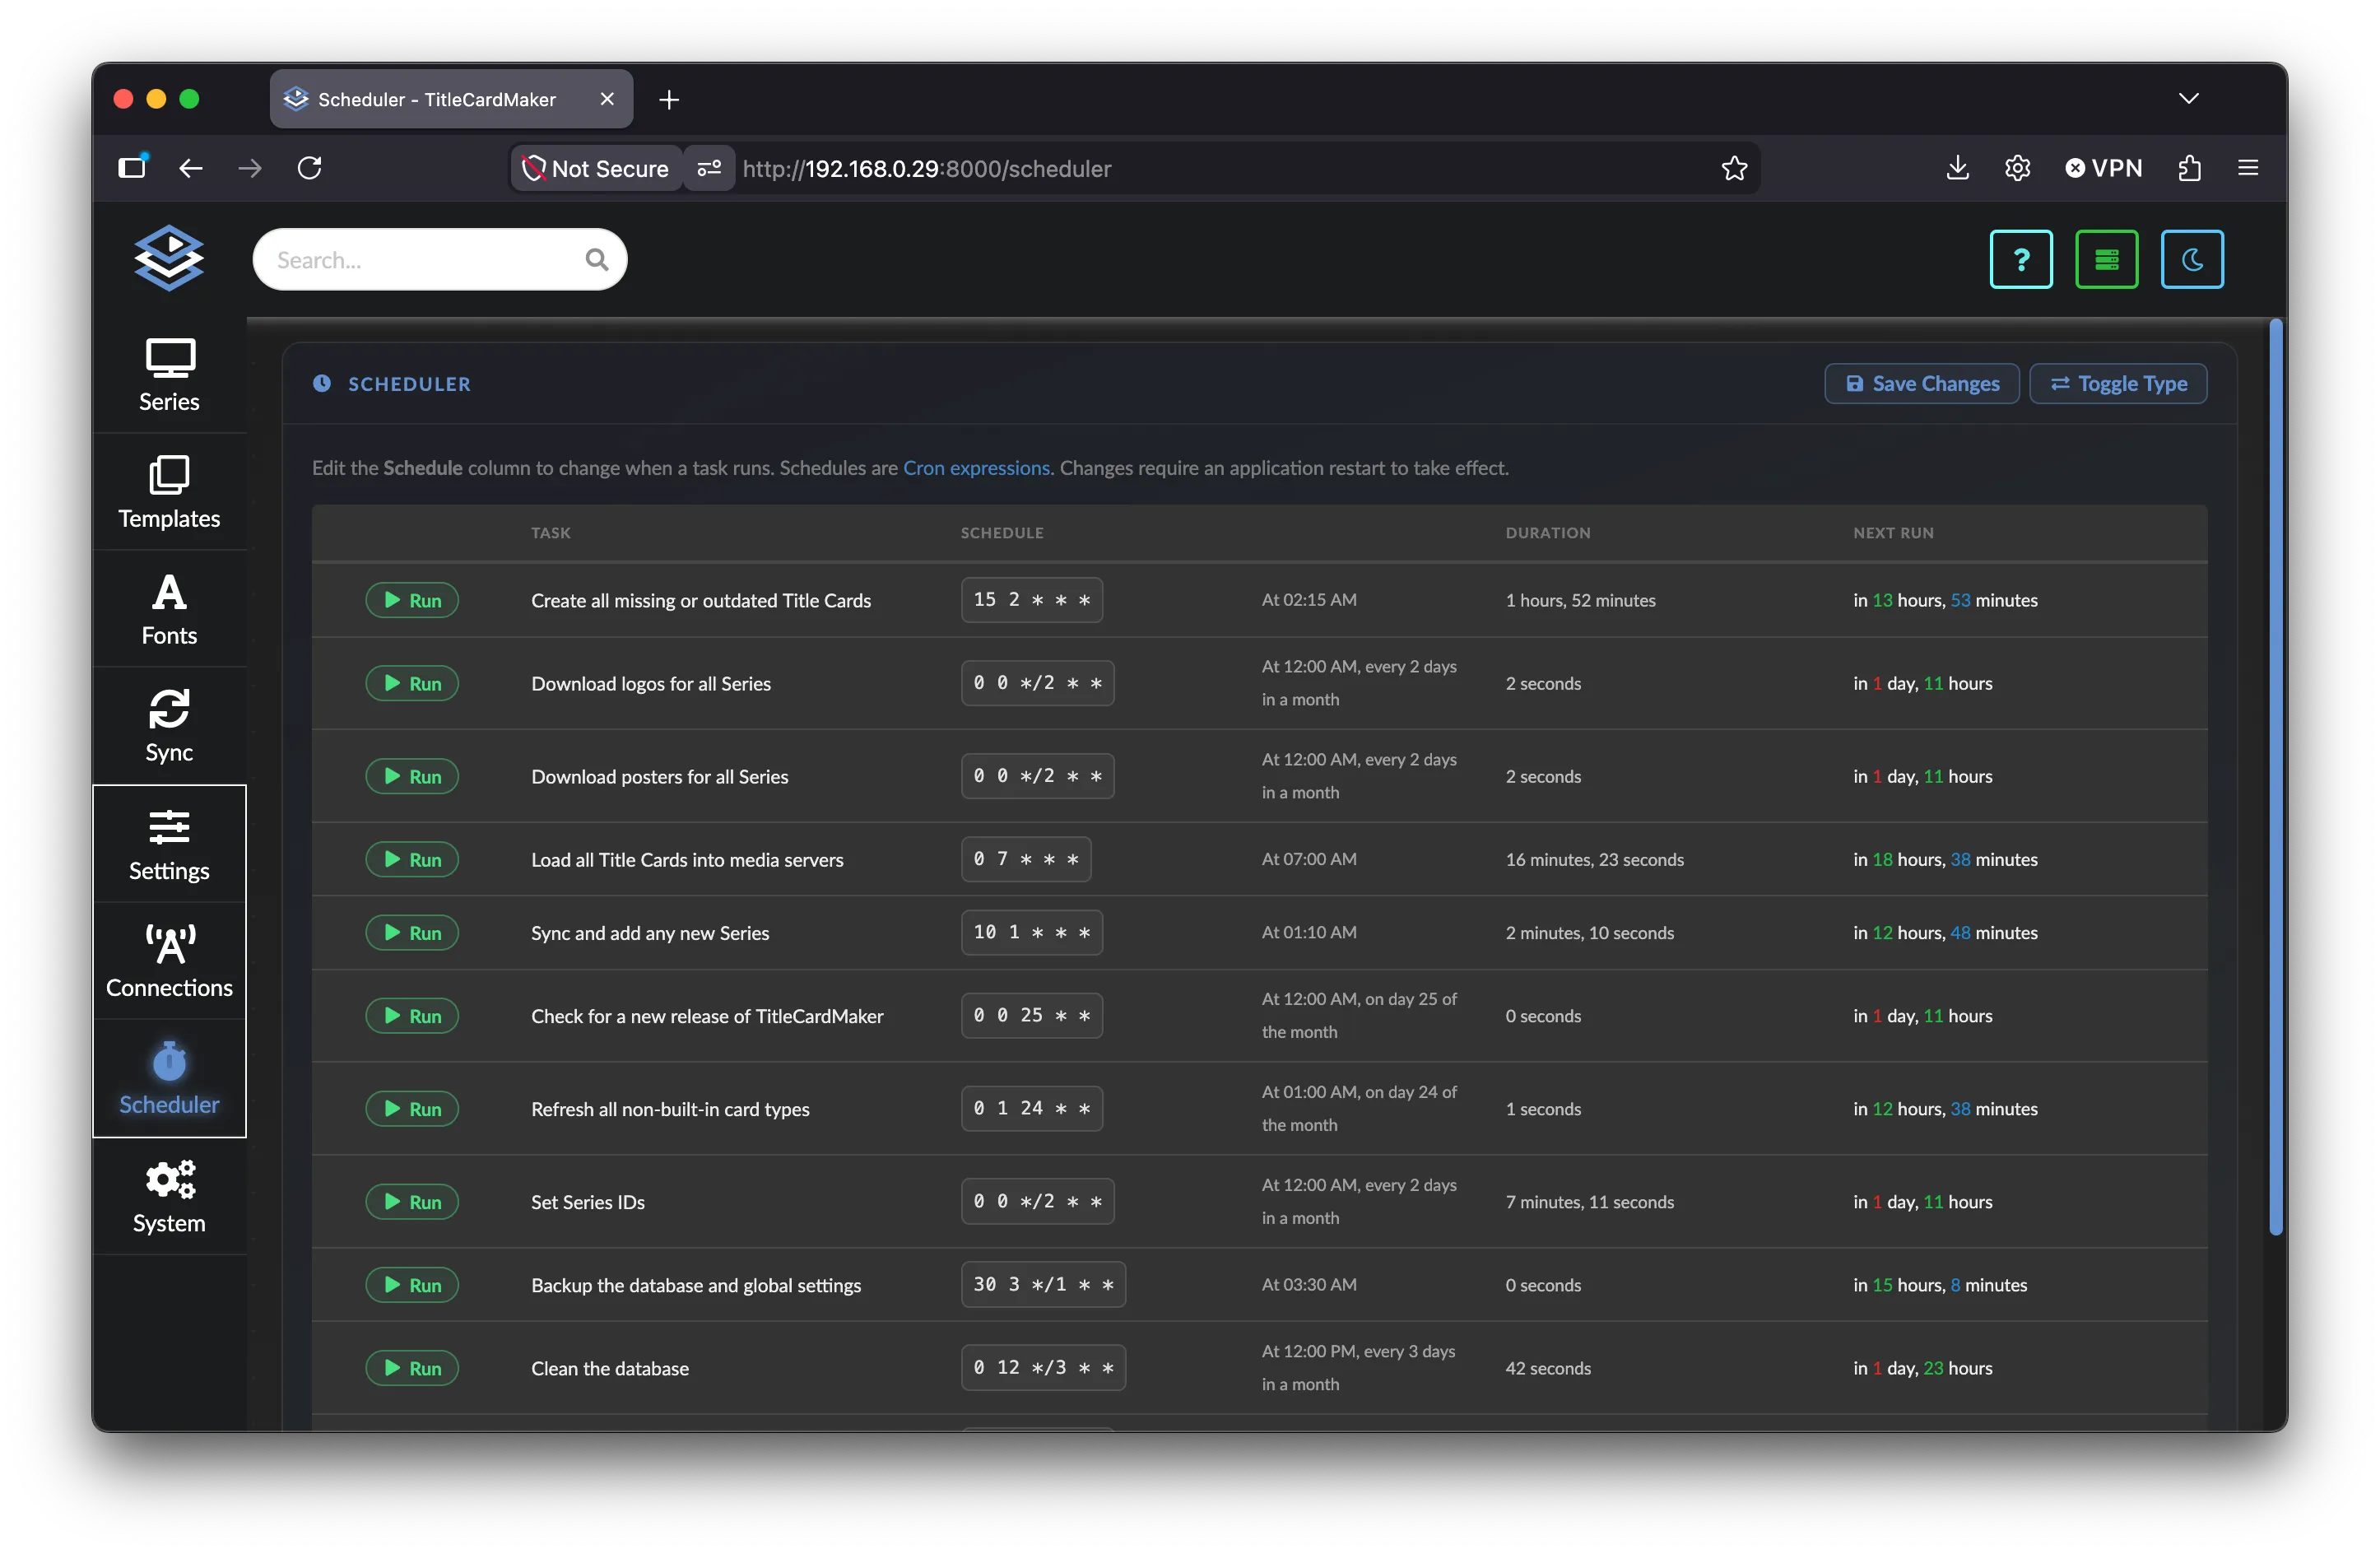Image resolution: width=2380 pixels, height=1554 pixels.
Task: Run Create all missing or outdated Title Cards
Action: (x=412, y=600)
